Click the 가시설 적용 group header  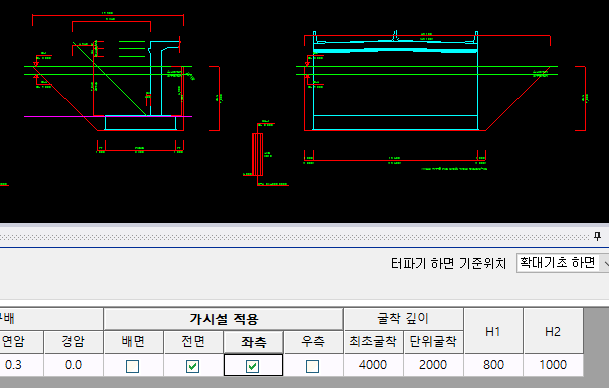(223, 319)
